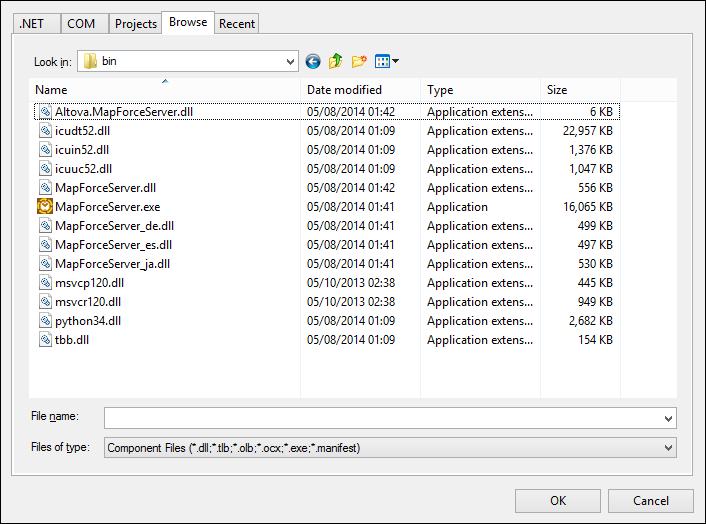Expand the Files of type dropdown
706x524 pixels.
pos(667,448)
